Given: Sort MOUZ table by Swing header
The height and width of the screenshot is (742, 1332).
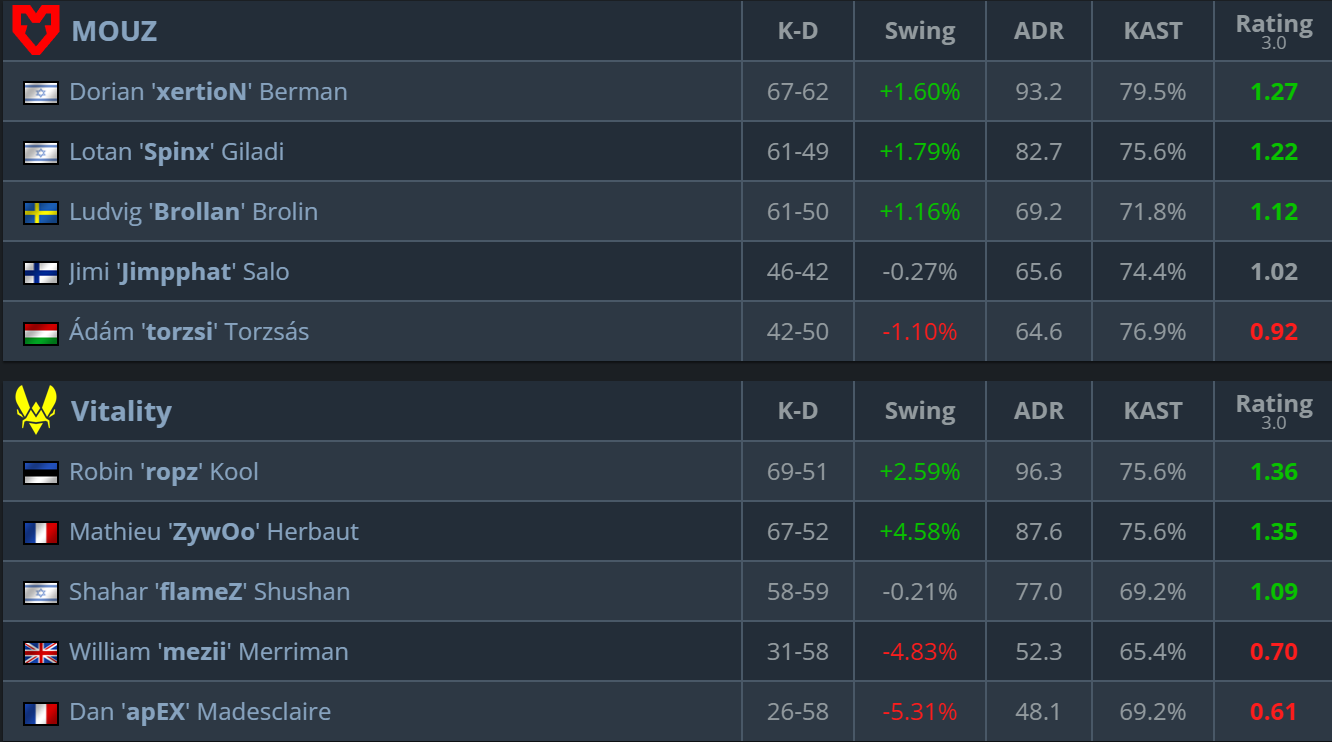Looking at the screenshot, I should (x=920, y=31).
